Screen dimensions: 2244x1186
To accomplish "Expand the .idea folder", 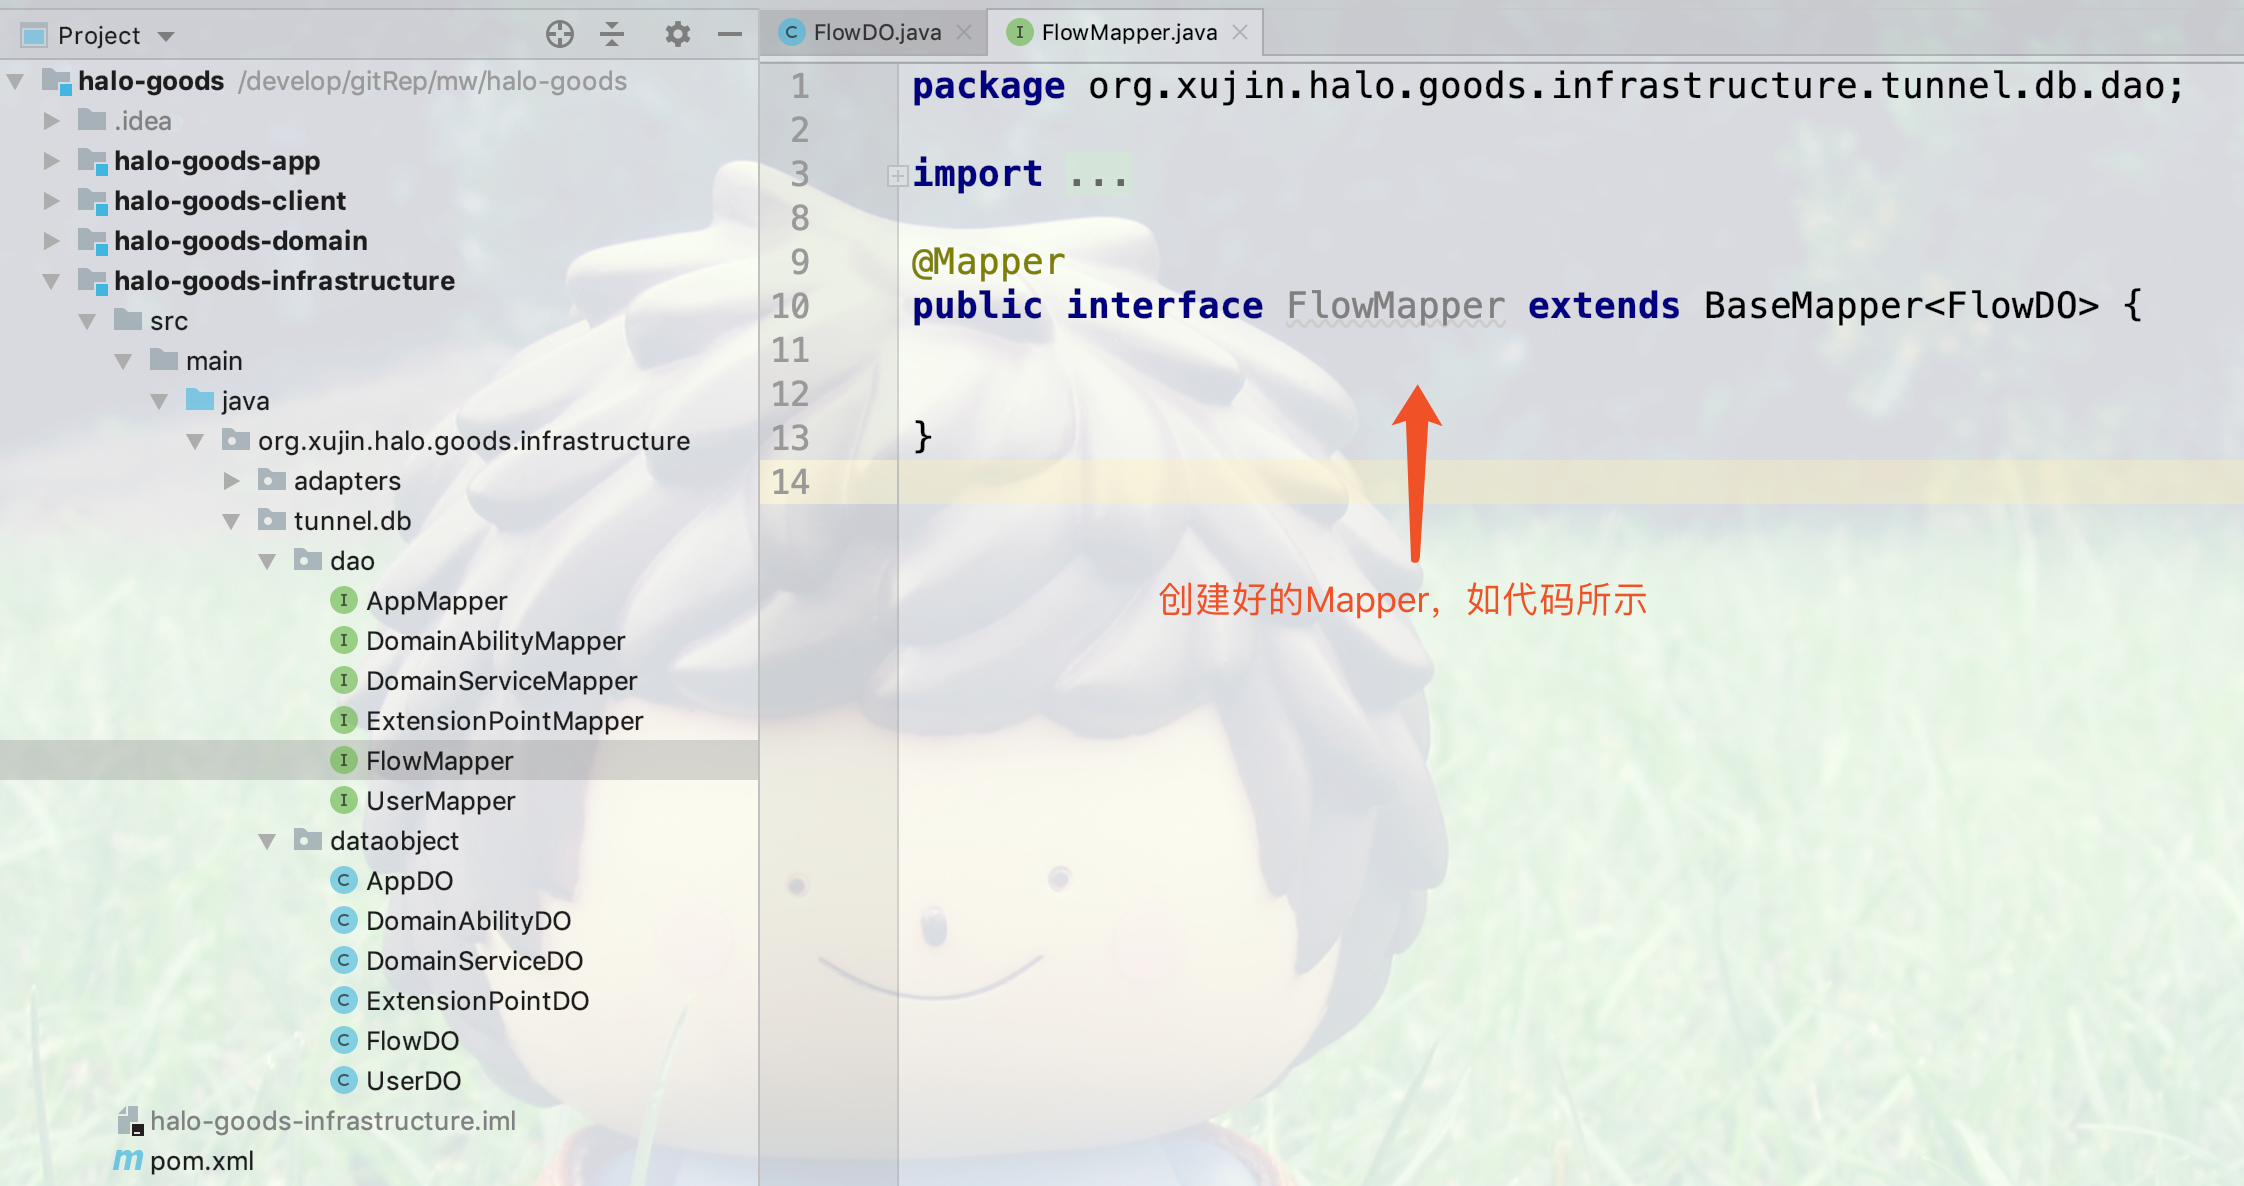I will (52, 121).
